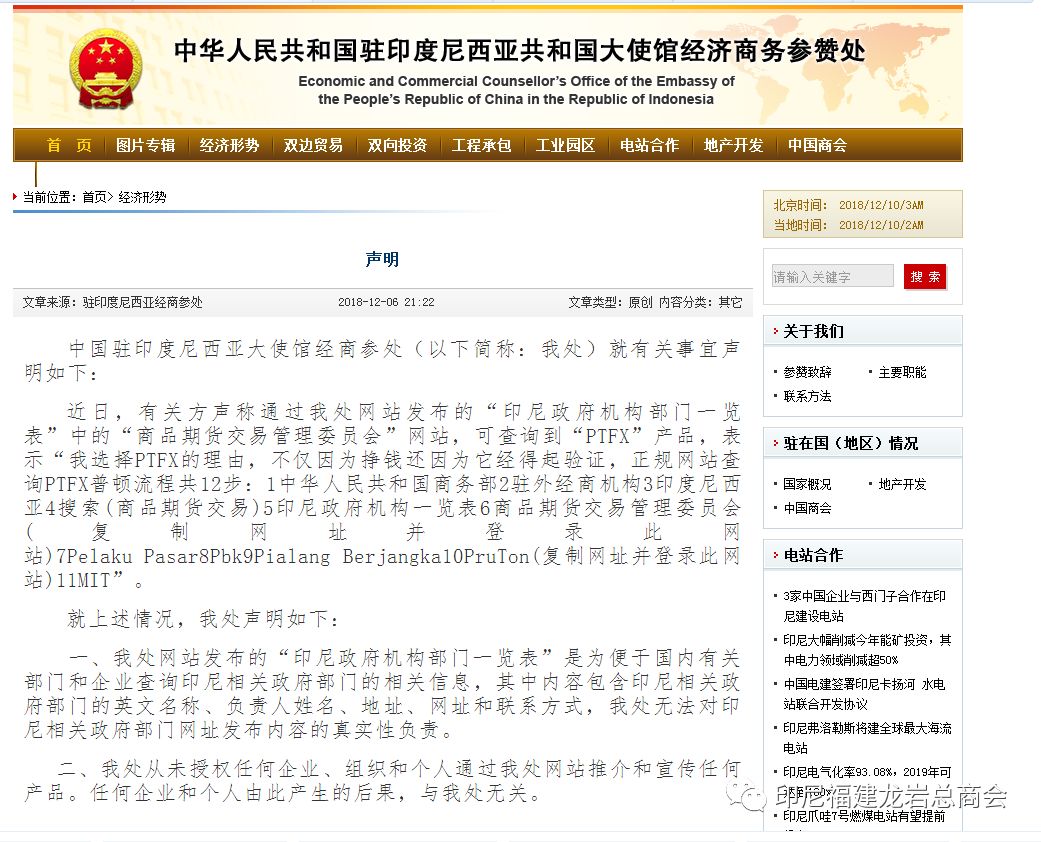Click the paragraph starting 就上述情况

(x=203, y=620)
